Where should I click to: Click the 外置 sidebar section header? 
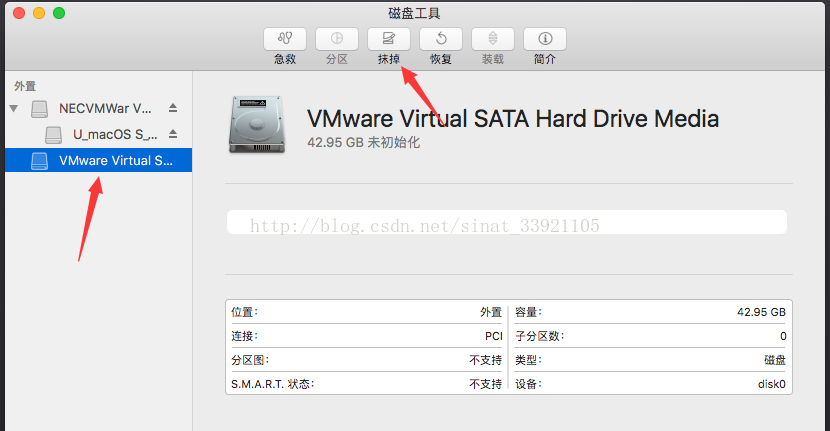[25, 86]
